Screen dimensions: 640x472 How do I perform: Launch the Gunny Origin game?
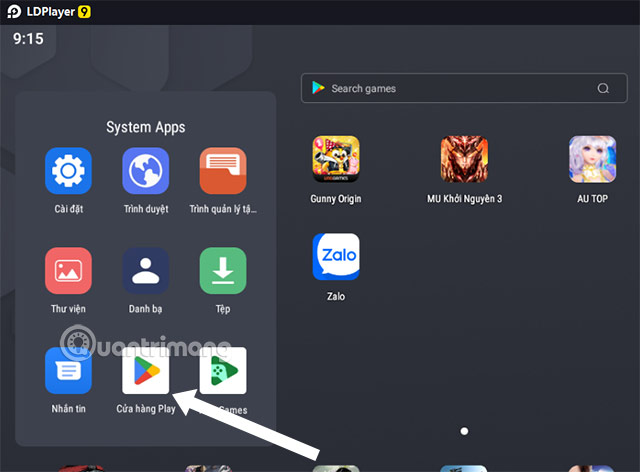pos(336,159)
